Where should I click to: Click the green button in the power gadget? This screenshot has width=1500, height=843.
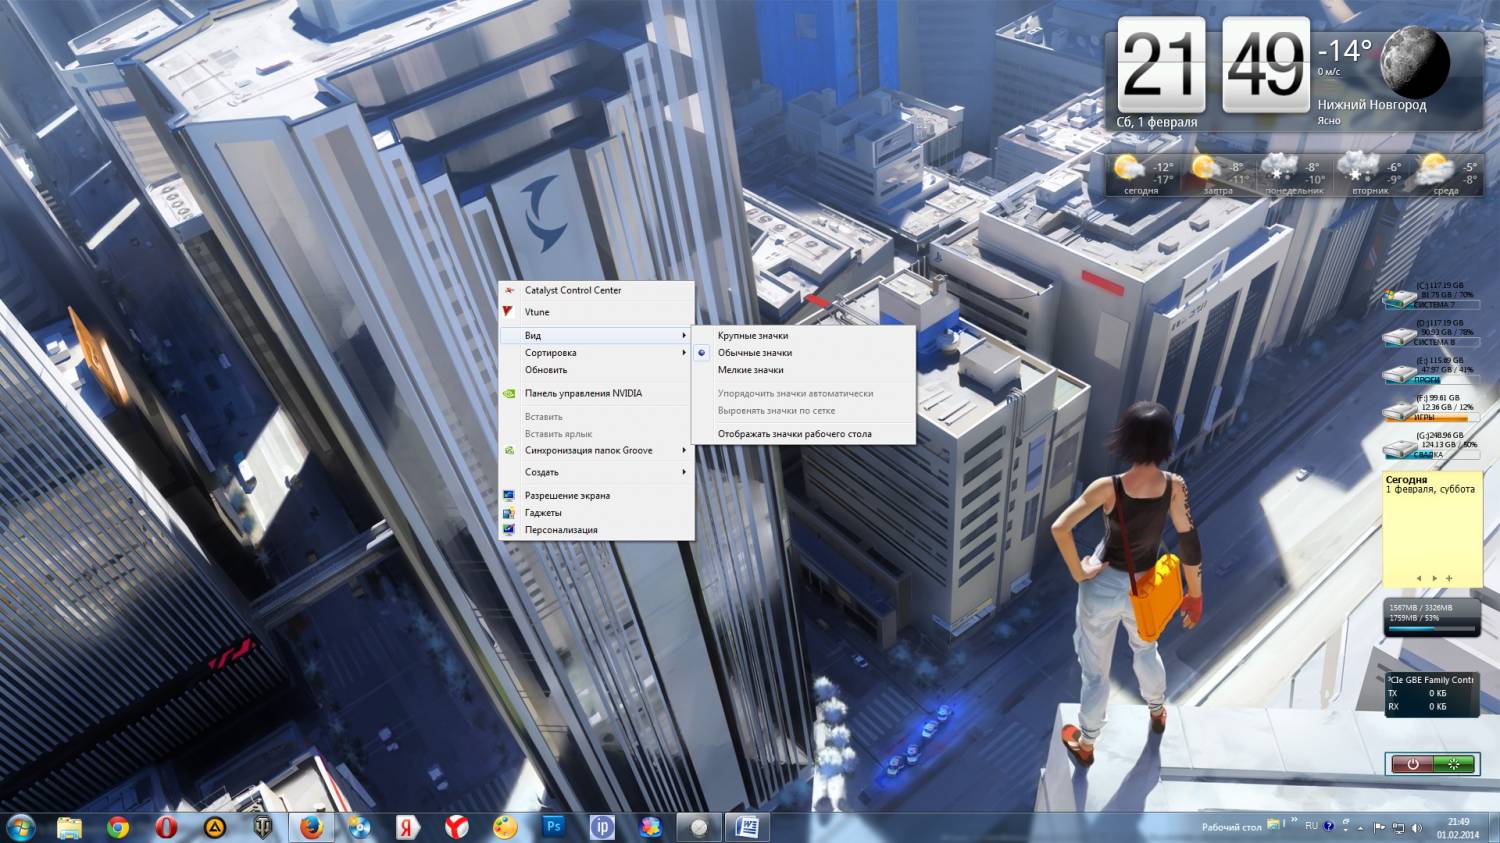click(x=1453, y=764)
